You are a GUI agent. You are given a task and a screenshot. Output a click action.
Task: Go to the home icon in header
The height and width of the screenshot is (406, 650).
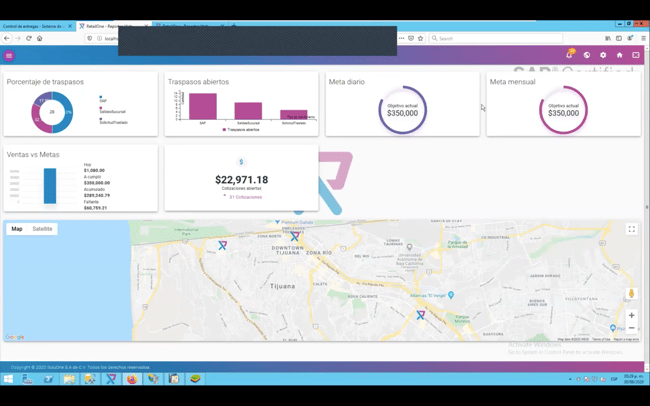pyautogui.click(x=619, y=55)
